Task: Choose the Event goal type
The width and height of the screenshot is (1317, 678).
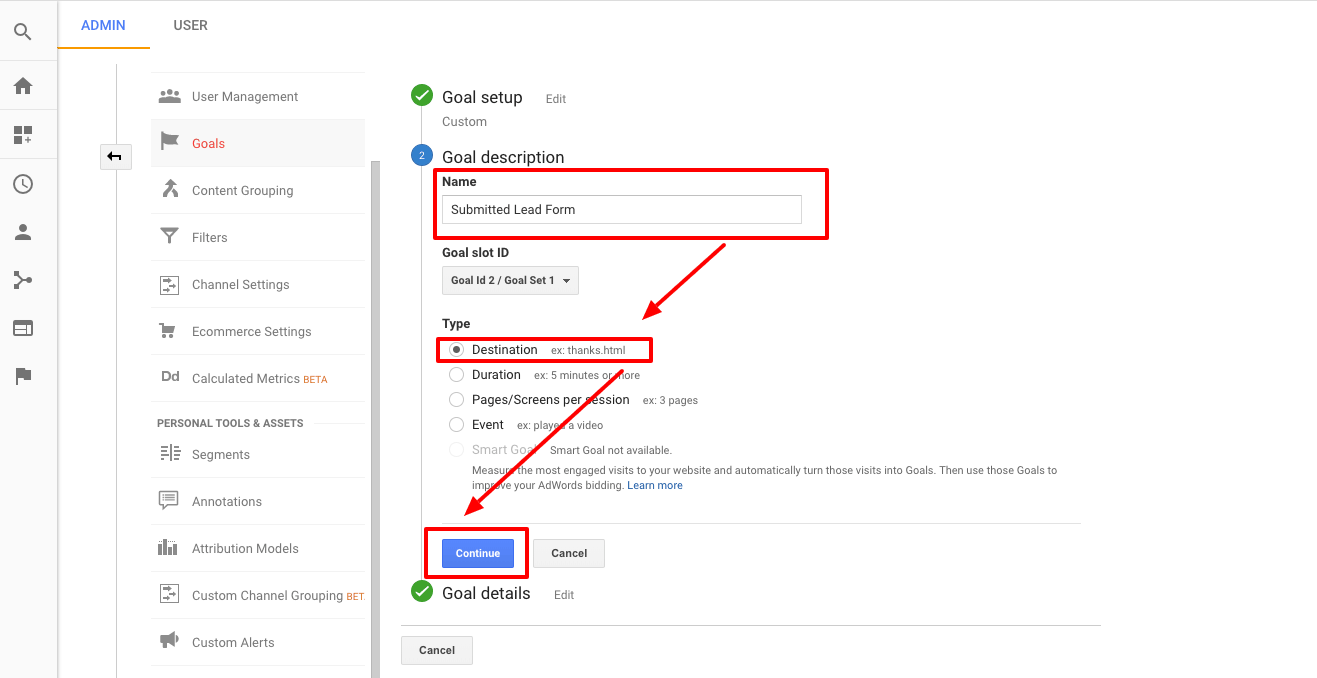Action: point(456,424)
